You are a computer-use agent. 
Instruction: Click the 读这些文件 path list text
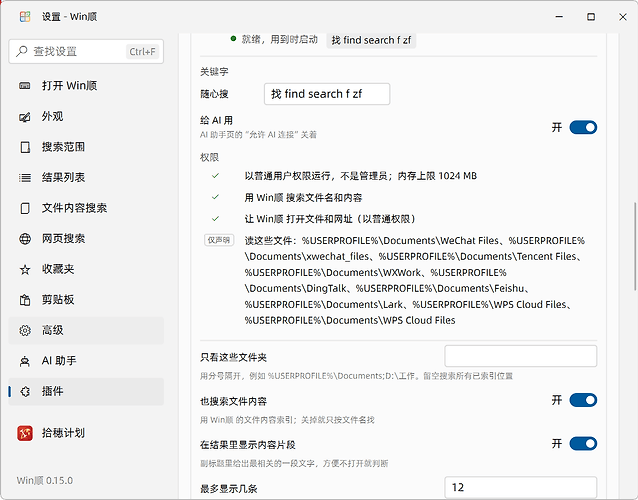coord(415,280)
